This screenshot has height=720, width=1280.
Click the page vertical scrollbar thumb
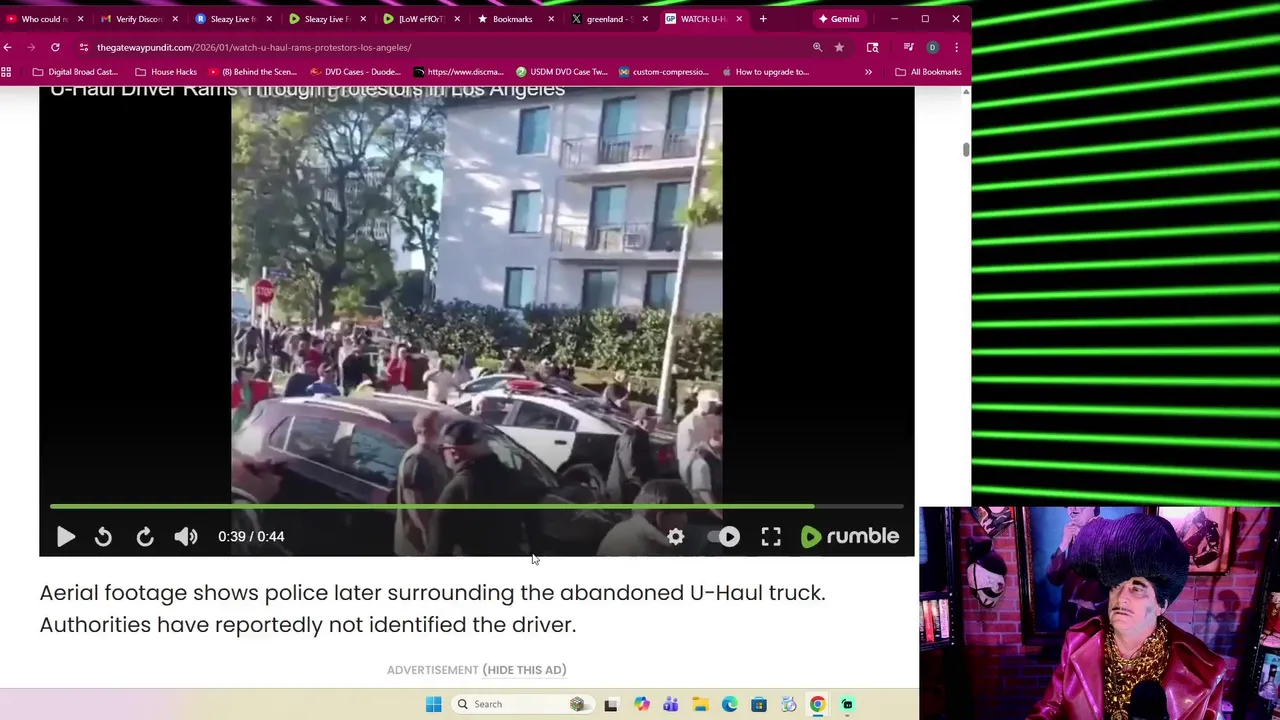click(x=965, y=150)
